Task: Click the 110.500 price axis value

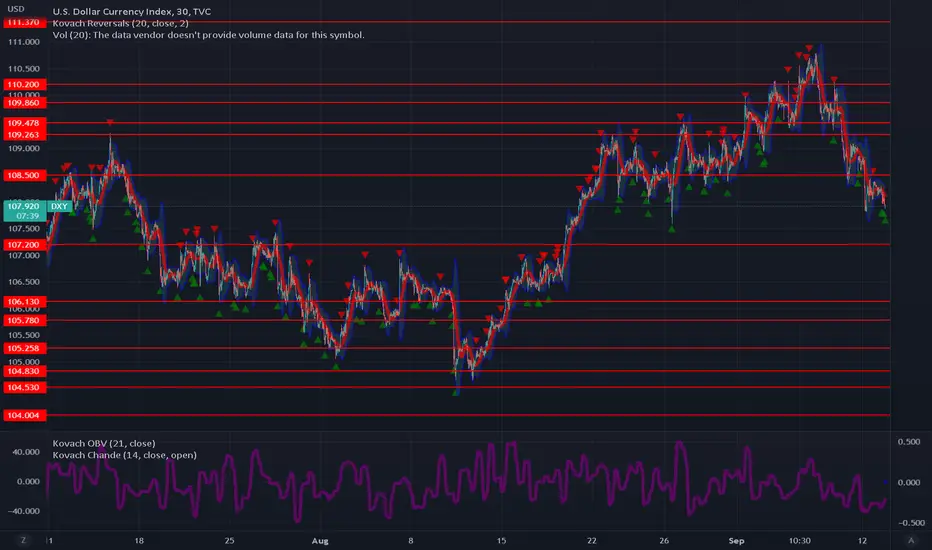Action: [x=24, y=69]
